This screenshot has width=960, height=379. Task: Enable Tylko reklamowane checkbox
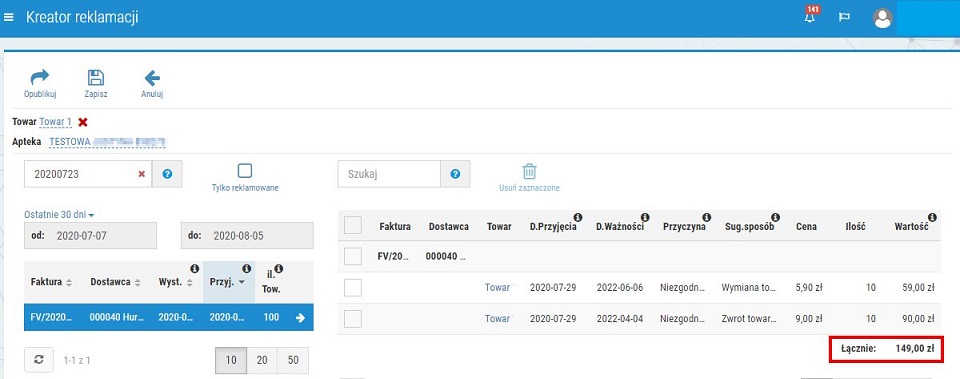click(x=244, y=171)
